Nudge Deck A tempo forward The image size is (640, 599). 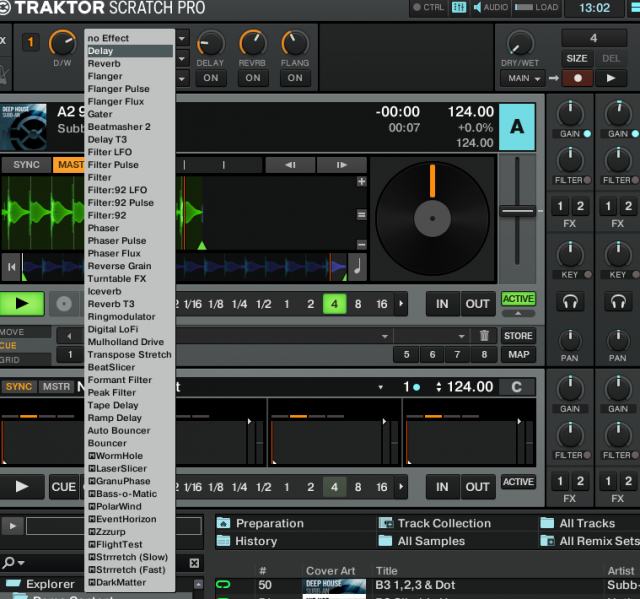pos(342,165)
